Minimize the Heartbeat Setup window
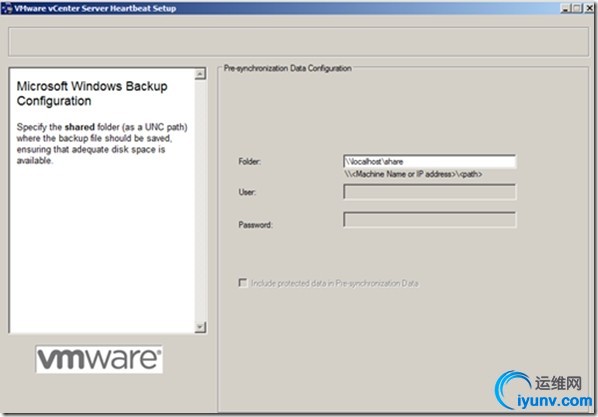The height and width of the screenshot is (417, 598). [565, 8]
